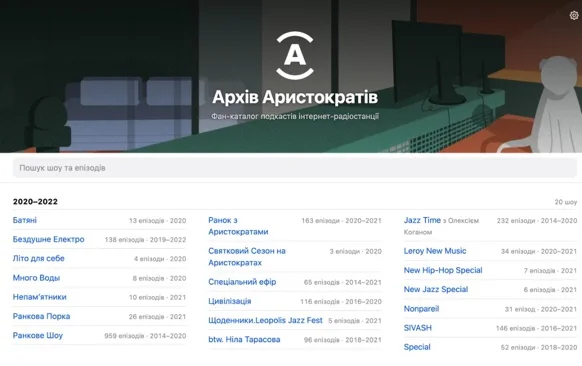Open the New Jazz Special show
Viewport: 582px width, 366px height.
pyautogui.click(x=436, y=289)
